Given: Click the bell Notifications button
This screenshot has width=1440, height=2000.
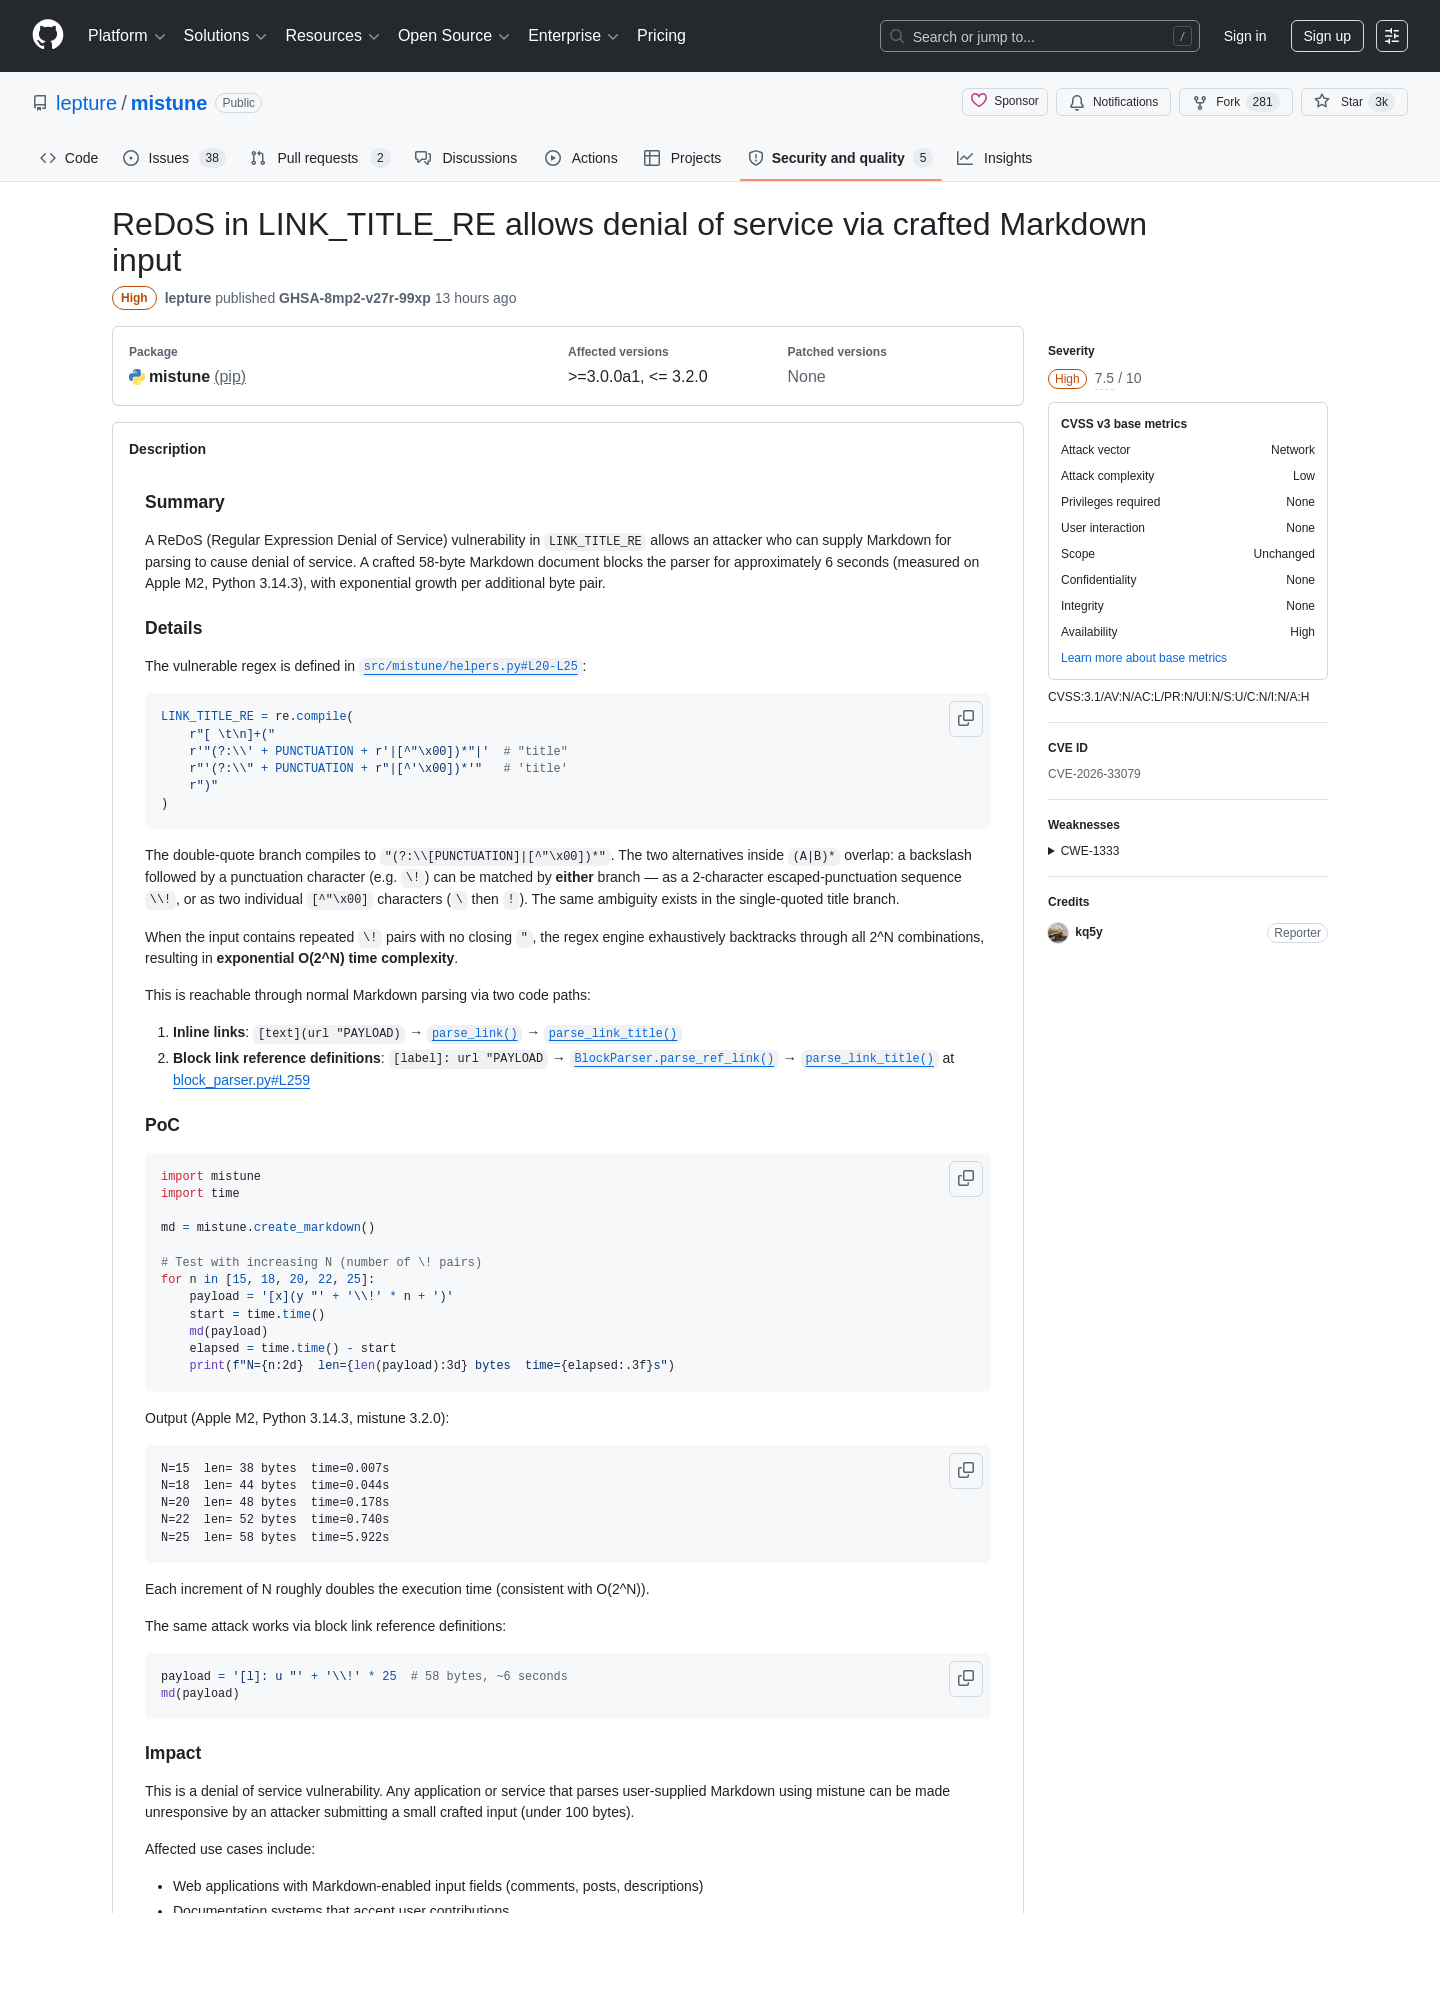Looking at the screenshot, I should (x=1113, y=102).
